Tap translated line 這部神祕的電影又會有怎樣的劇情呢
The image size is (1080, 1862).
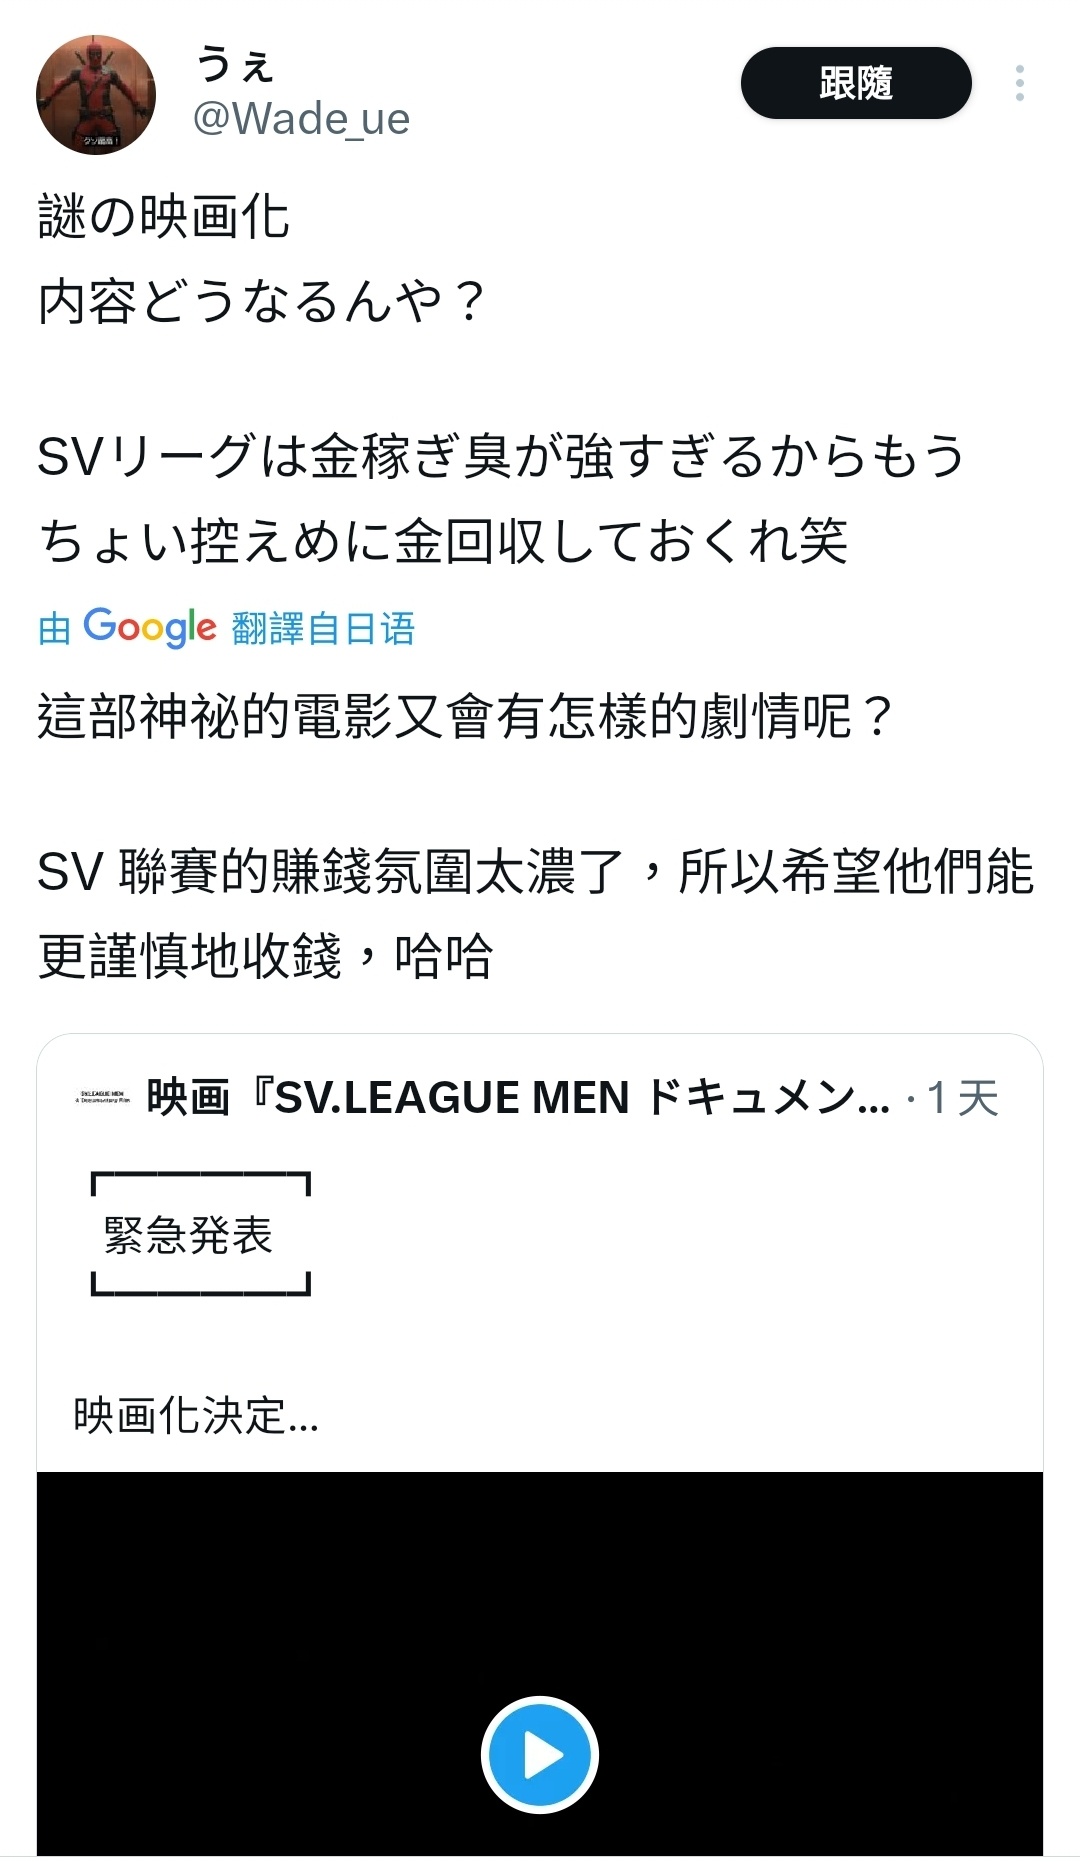[465, 716]
